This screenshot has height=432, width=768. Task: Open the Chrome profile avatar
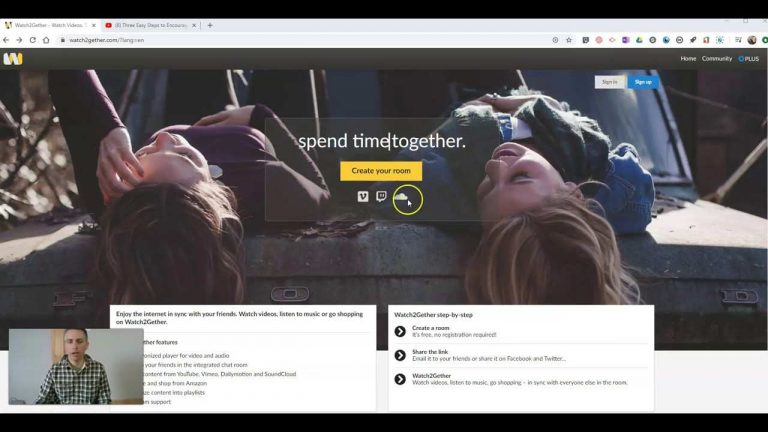coord(752,40)
